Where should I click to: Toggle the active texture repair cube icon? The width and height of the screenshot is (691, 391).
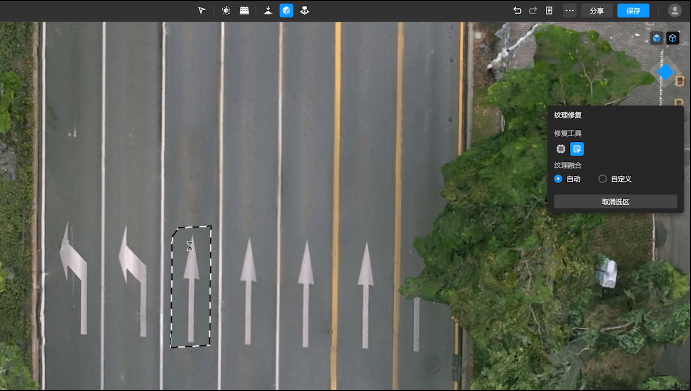(x=286, y=10)
